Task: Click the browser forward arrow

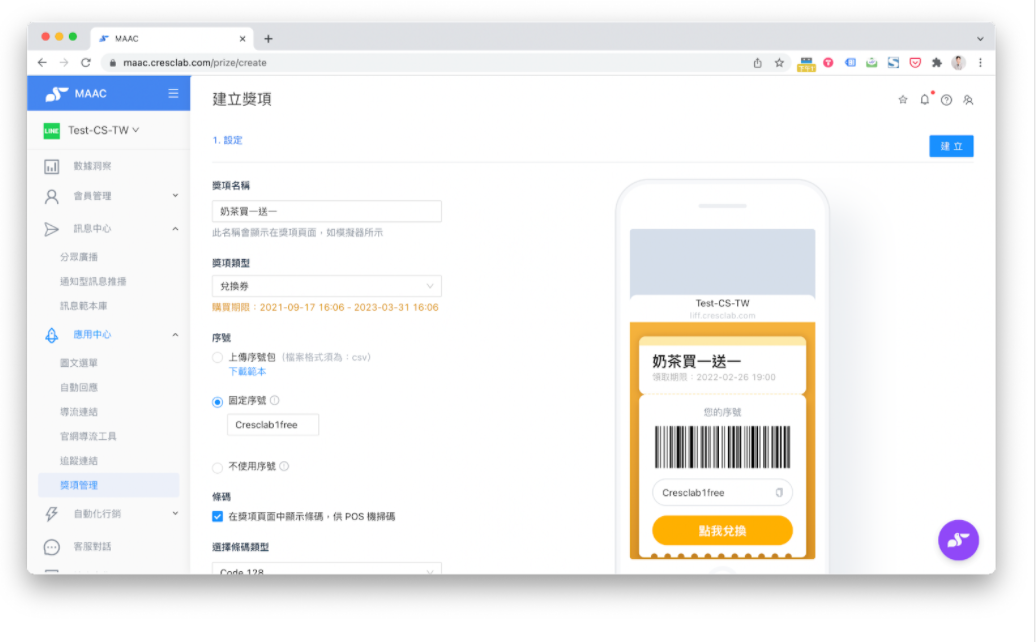Action: [x=64, y=63]
